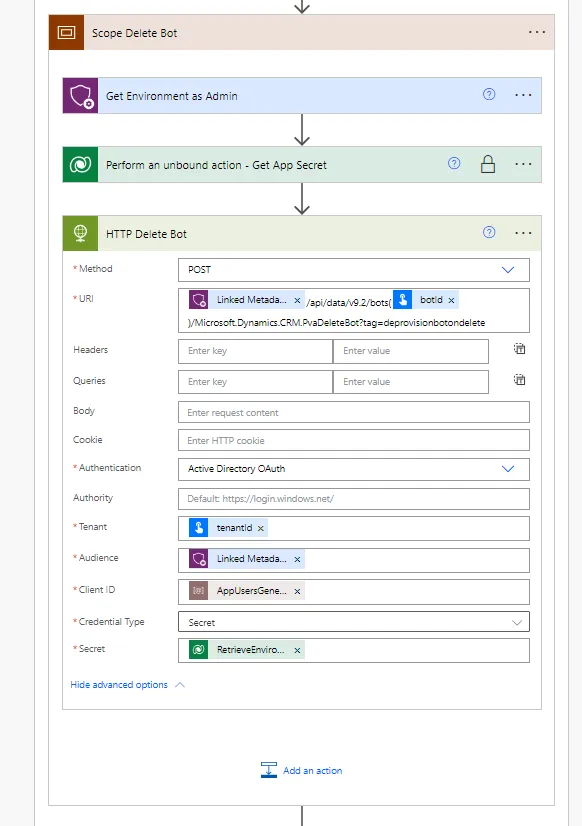The image size is (582, 826).
Task: Remove AppUsersGene token from Client ID
Action: coord(297,592)
